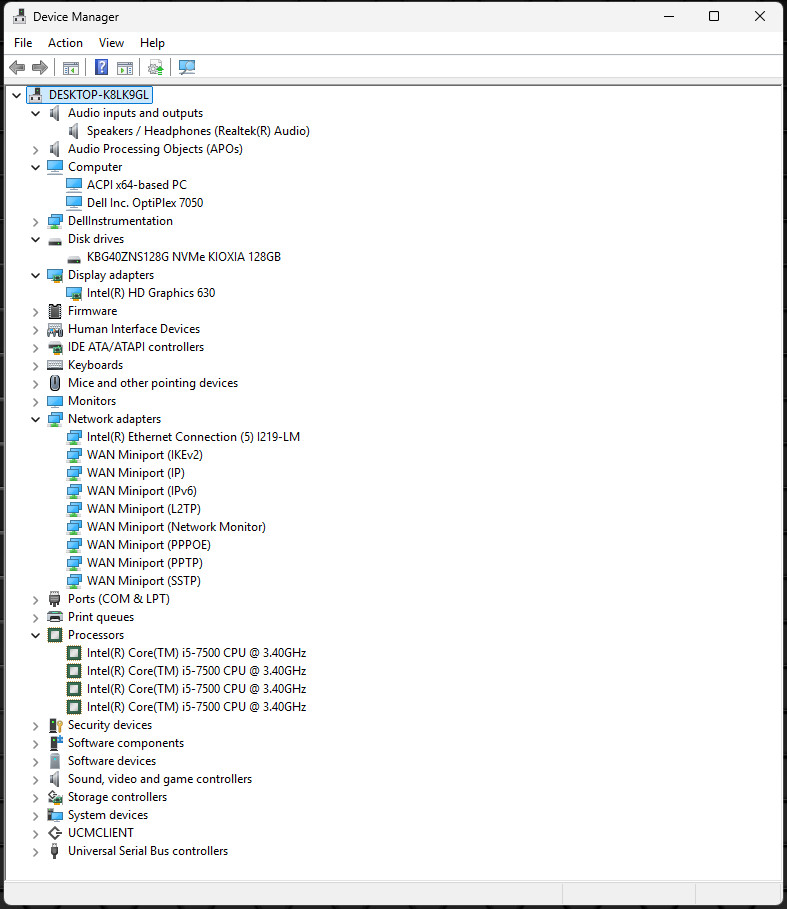This screenshot has width=787, height=909.
Task: Open the Help menu
Action: click(x=152, y=43)
